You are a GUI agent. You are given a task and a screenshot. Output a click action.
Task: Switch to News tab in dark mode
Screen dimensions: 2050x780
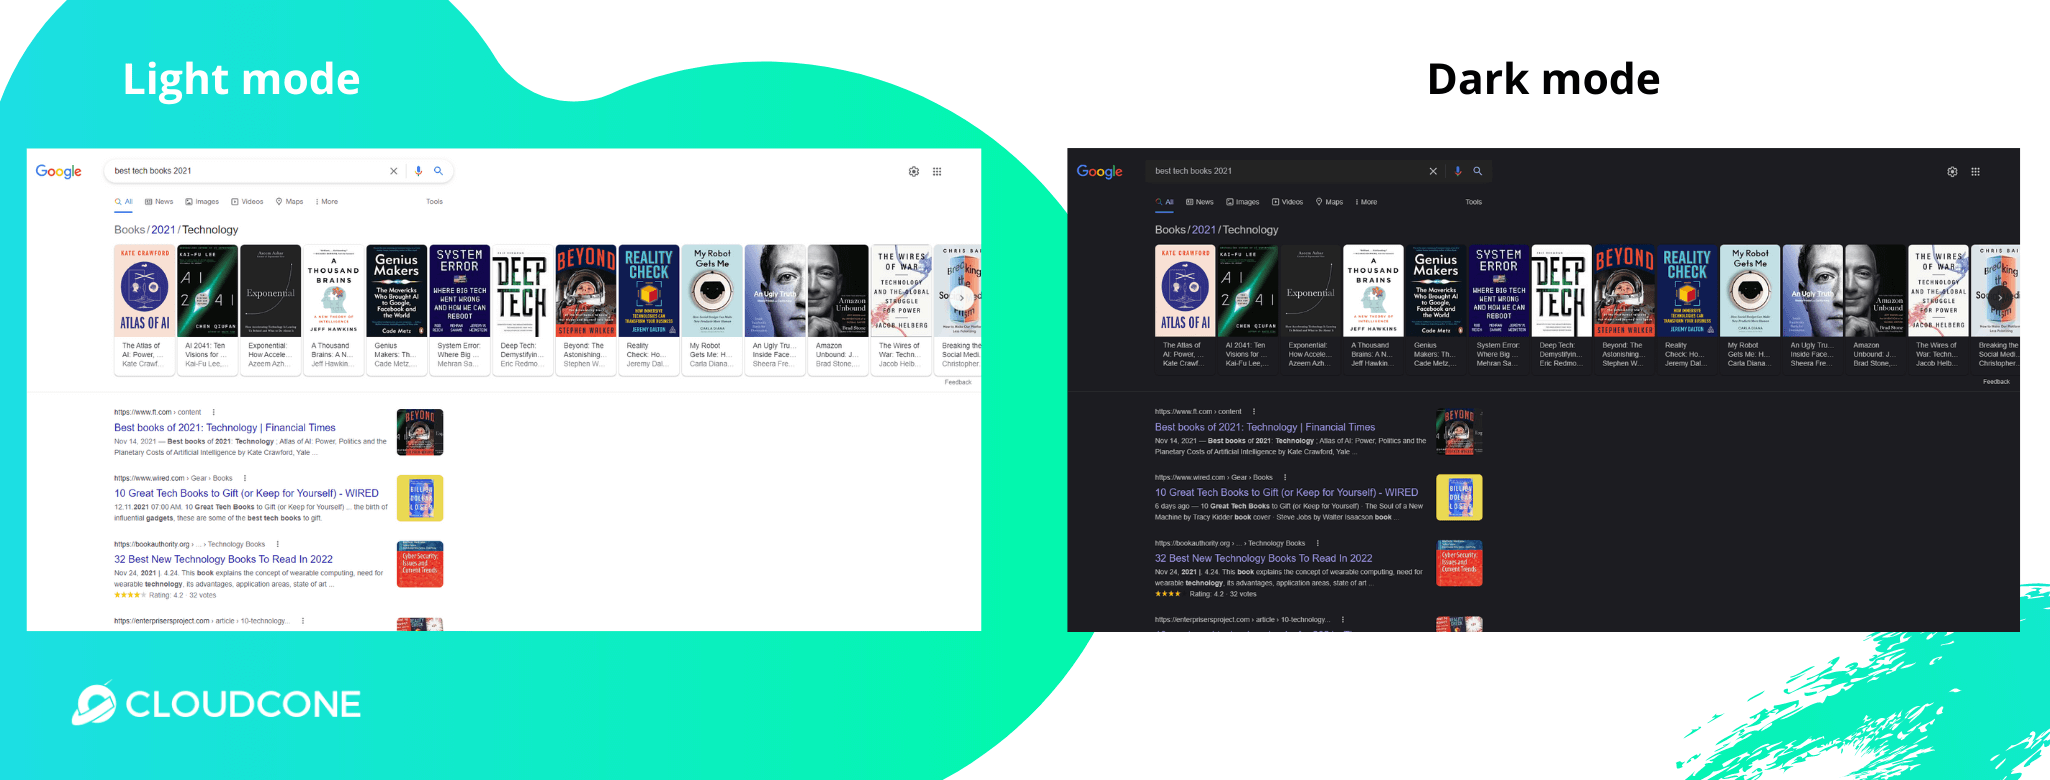coord(1200,202)
